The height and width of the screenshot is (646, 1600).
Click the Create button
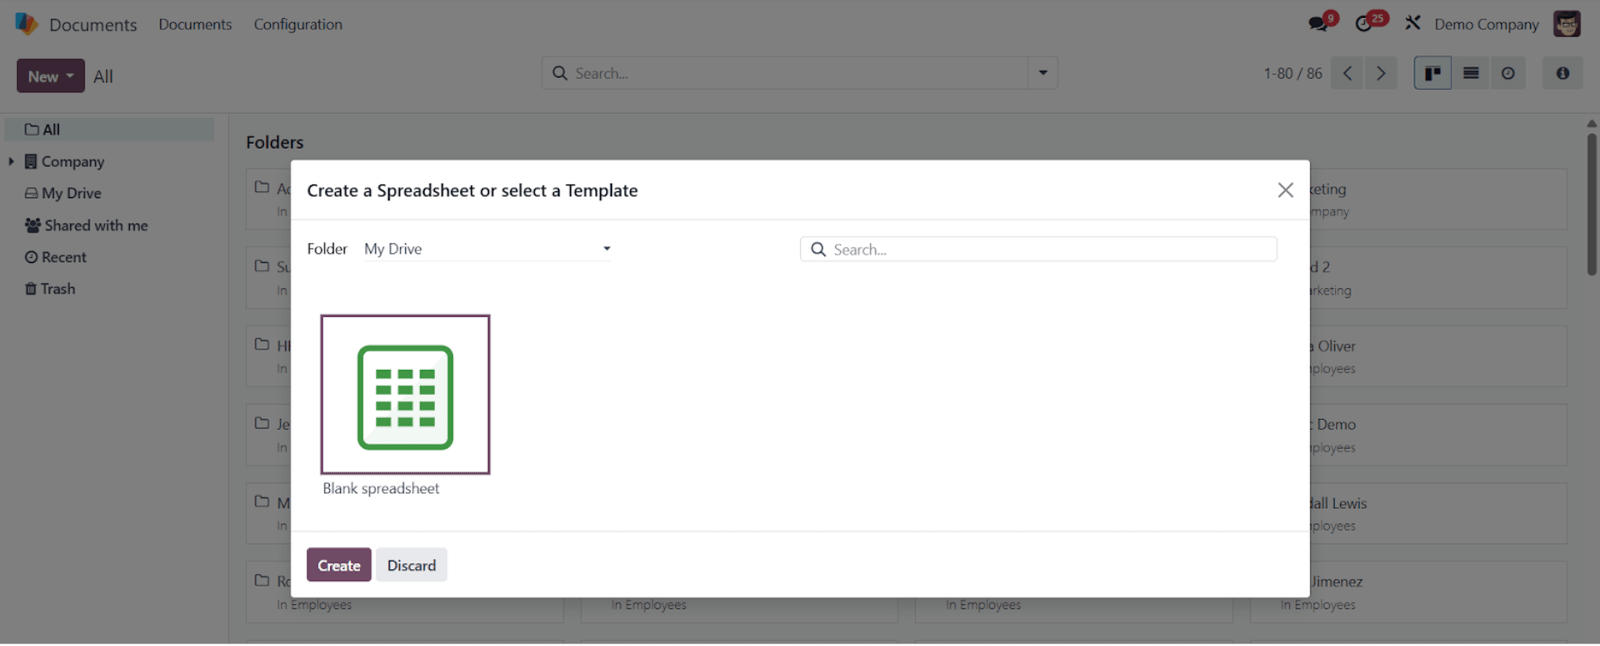[339, 565]
